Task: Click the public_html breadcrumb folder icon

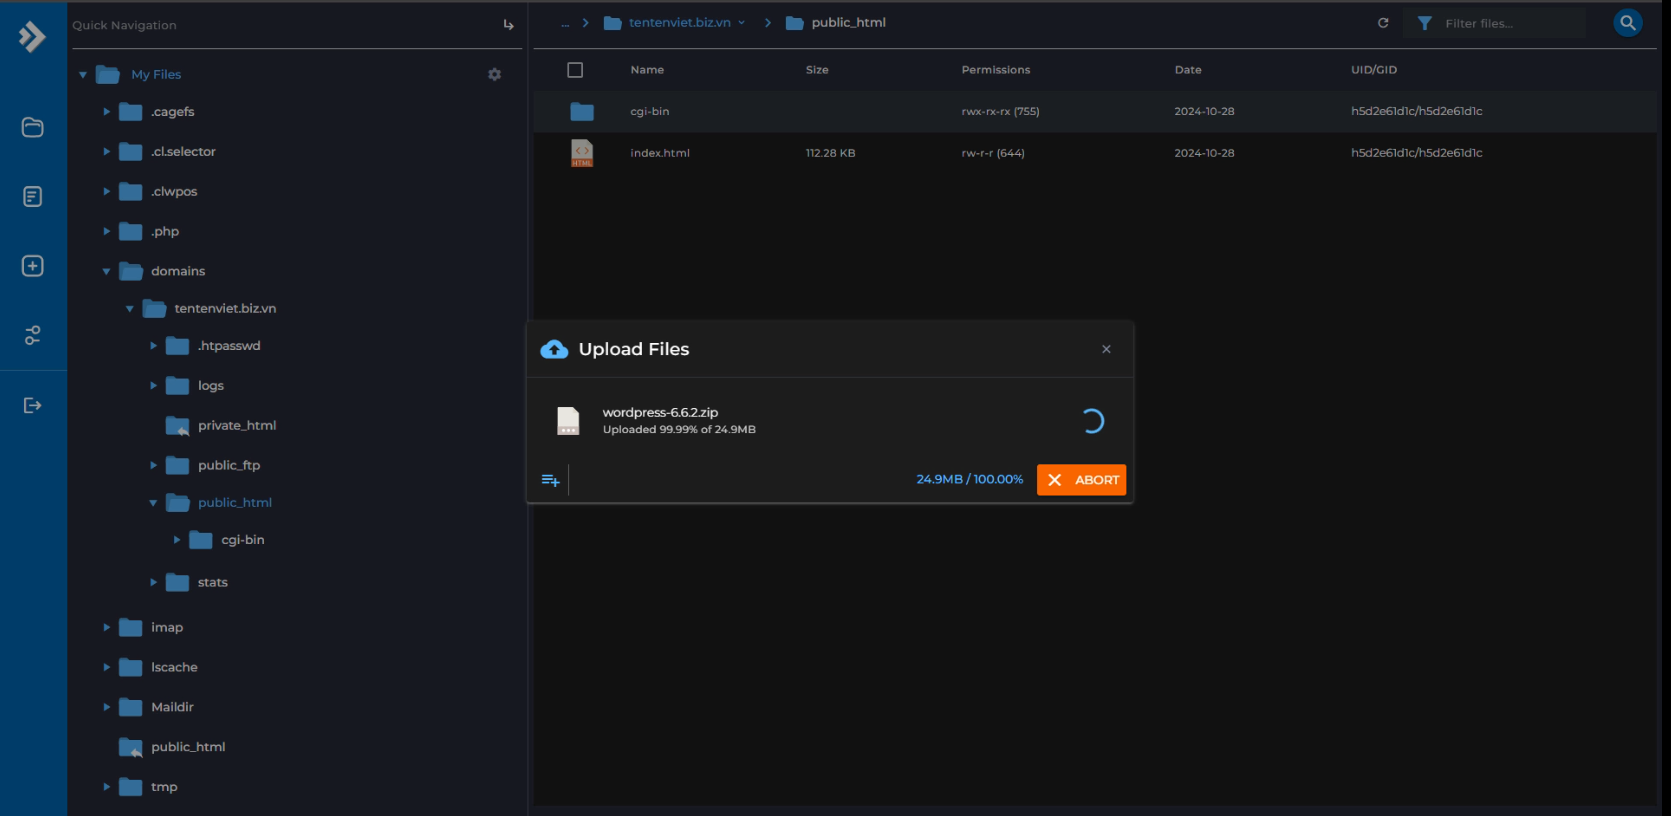Action: pos(795,23)
